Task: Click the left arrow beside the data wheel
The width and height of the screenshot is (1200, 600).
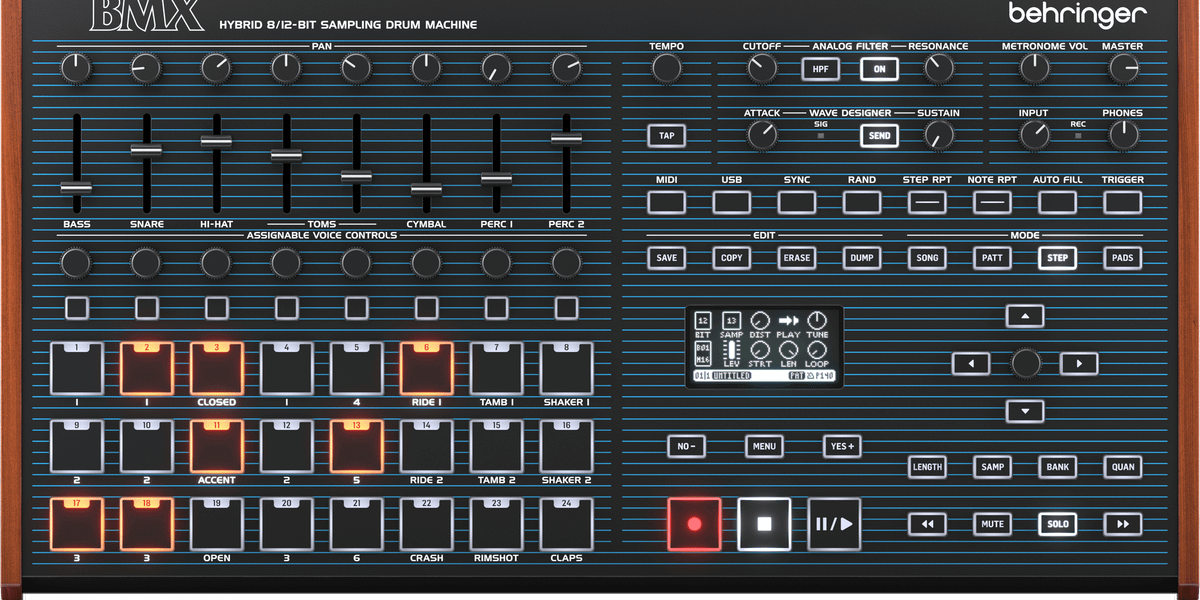Action: (971, 363)
